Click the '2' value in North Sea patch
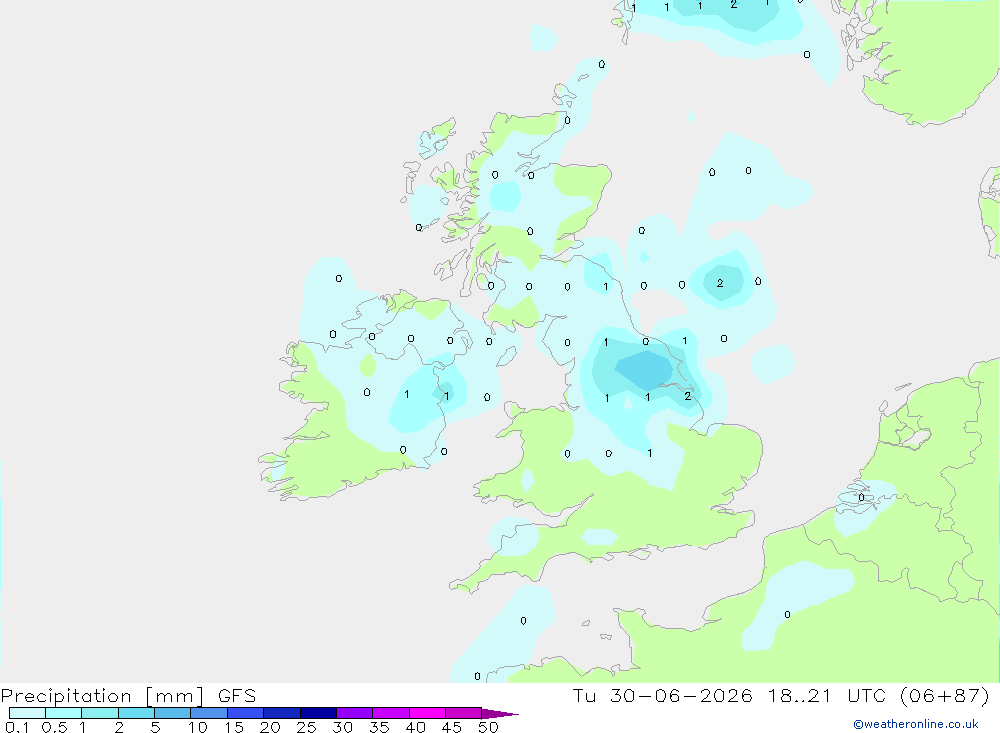1000x733 pixels. pos(720,283)
